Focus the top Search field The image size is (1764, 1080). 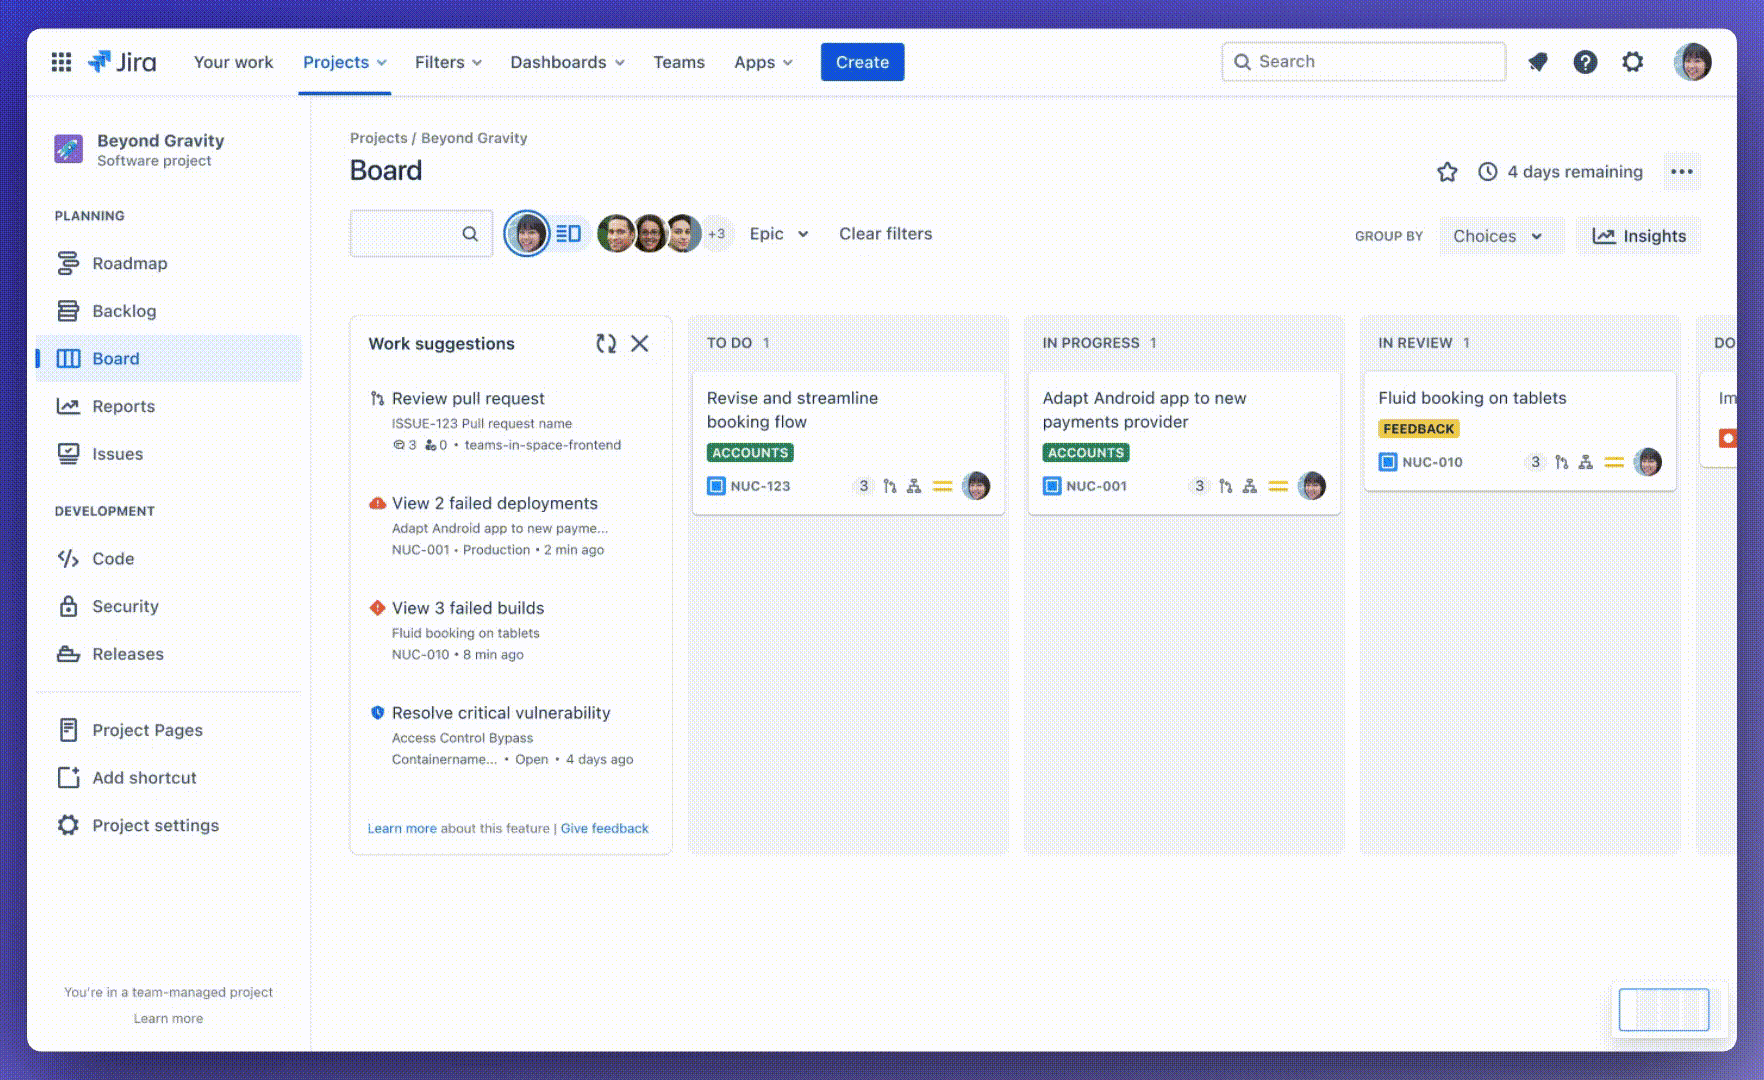click(x=1364, y=62)
